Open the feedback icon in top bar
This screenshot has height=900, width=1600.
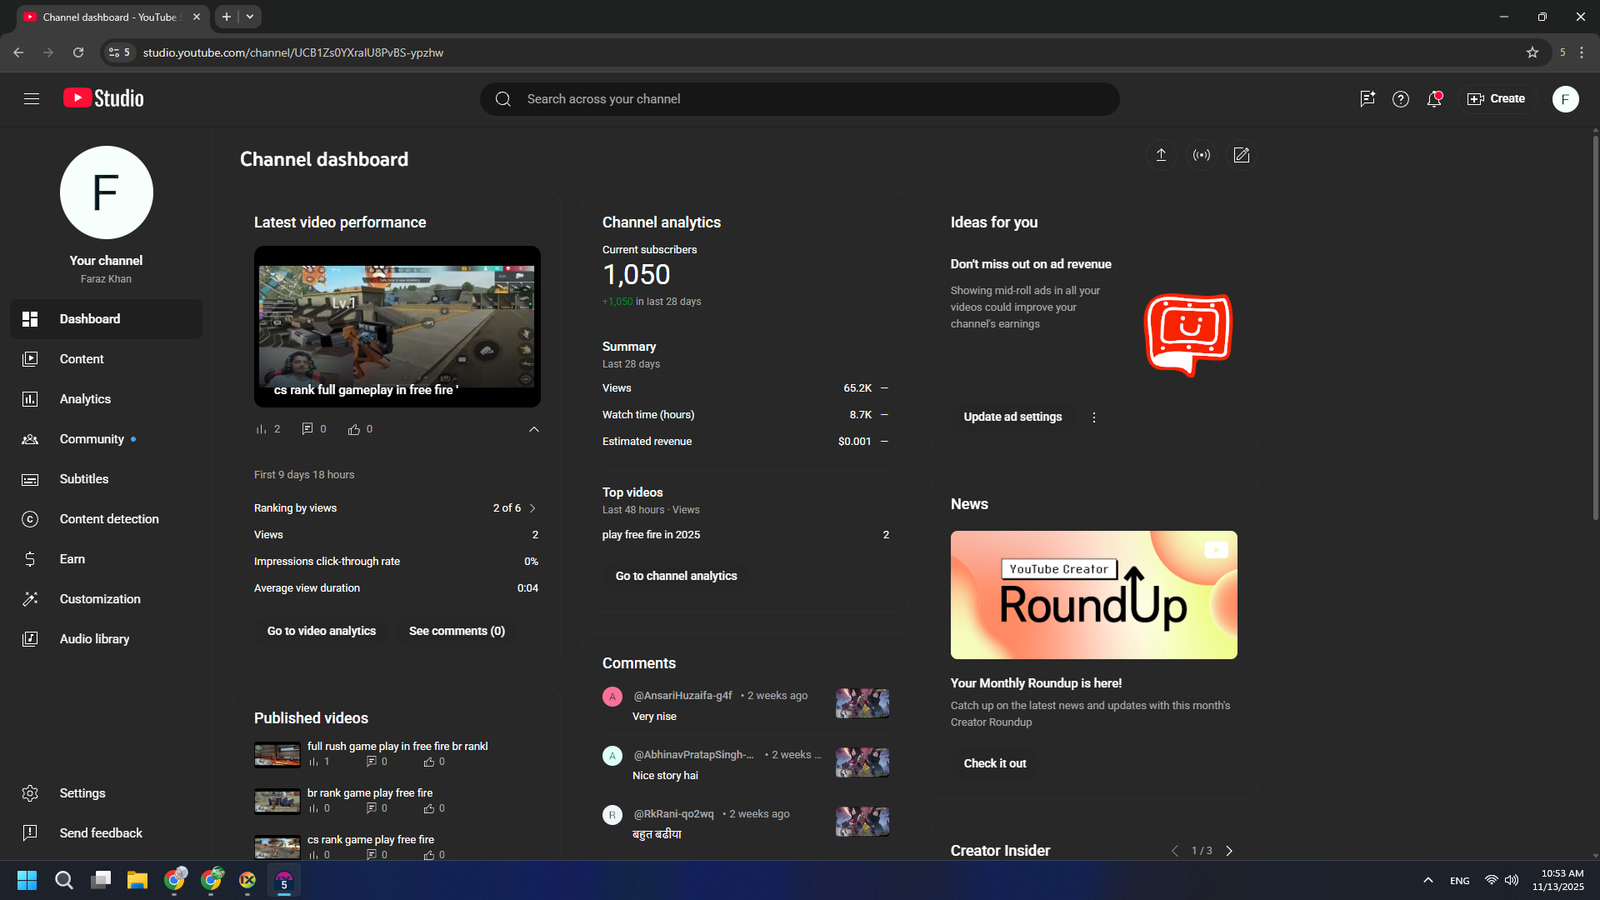pos(1367,99)
